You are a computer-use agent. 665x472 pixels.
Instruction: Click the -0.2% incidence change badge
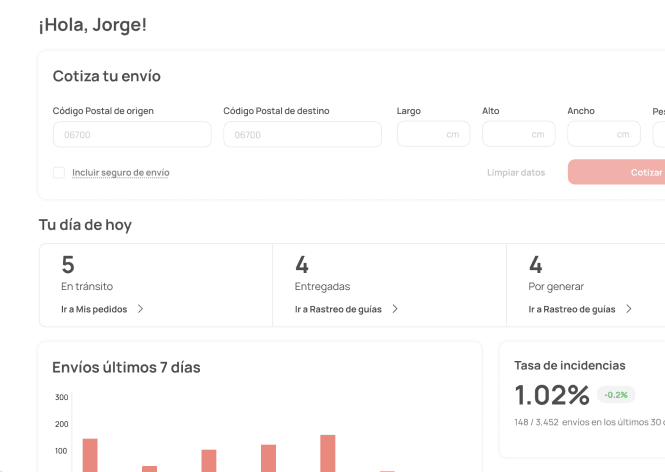pyautogui.click(x=616, y=395)
